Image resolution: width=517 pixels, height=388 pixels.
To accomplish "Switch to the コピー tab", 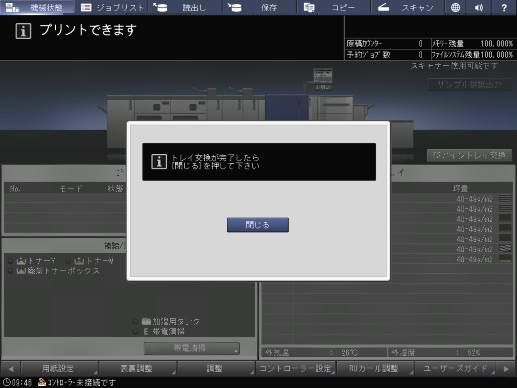I will tap(334, 7).
